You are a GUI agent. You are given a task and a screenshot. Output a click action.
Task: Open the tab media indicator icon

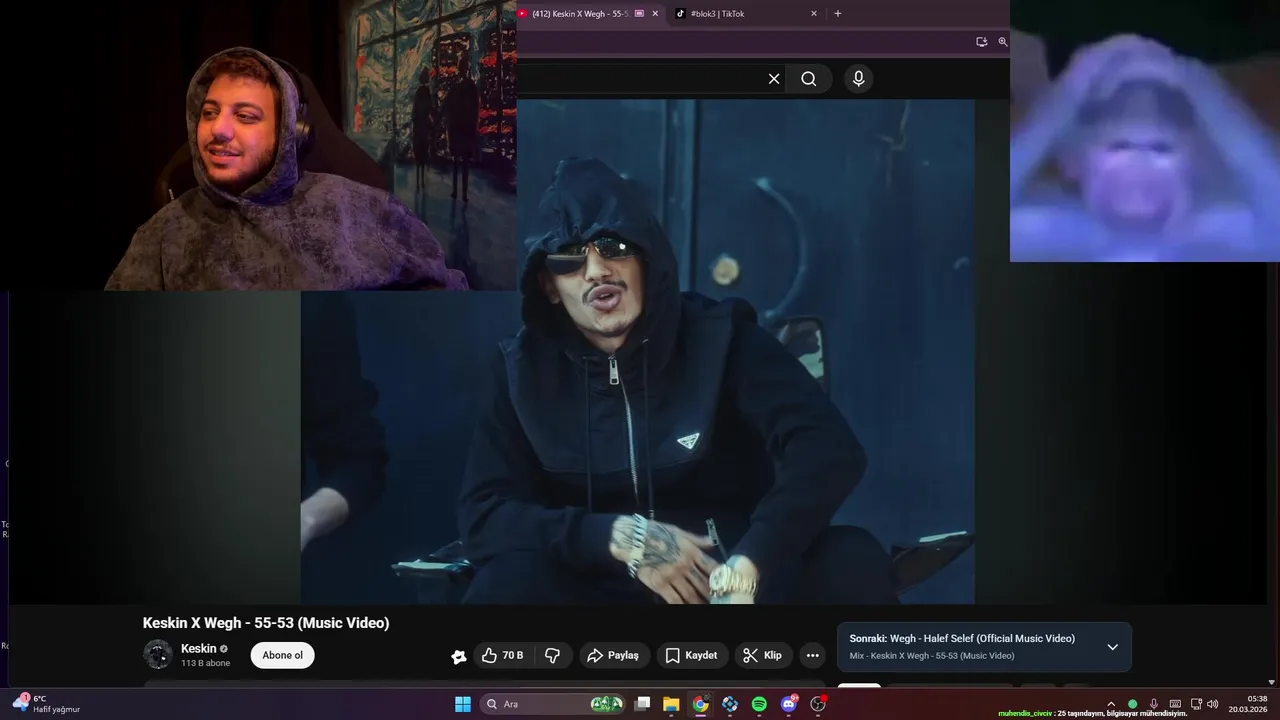pyautogui.click(x=639, y=14)
